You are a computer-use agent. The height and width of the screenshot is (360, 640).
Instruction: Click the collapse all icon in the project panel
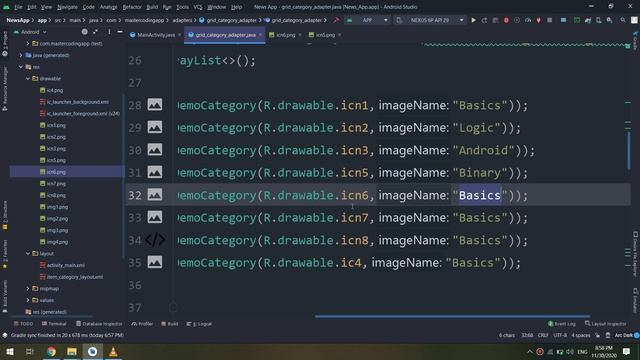[x=96, y=32]
